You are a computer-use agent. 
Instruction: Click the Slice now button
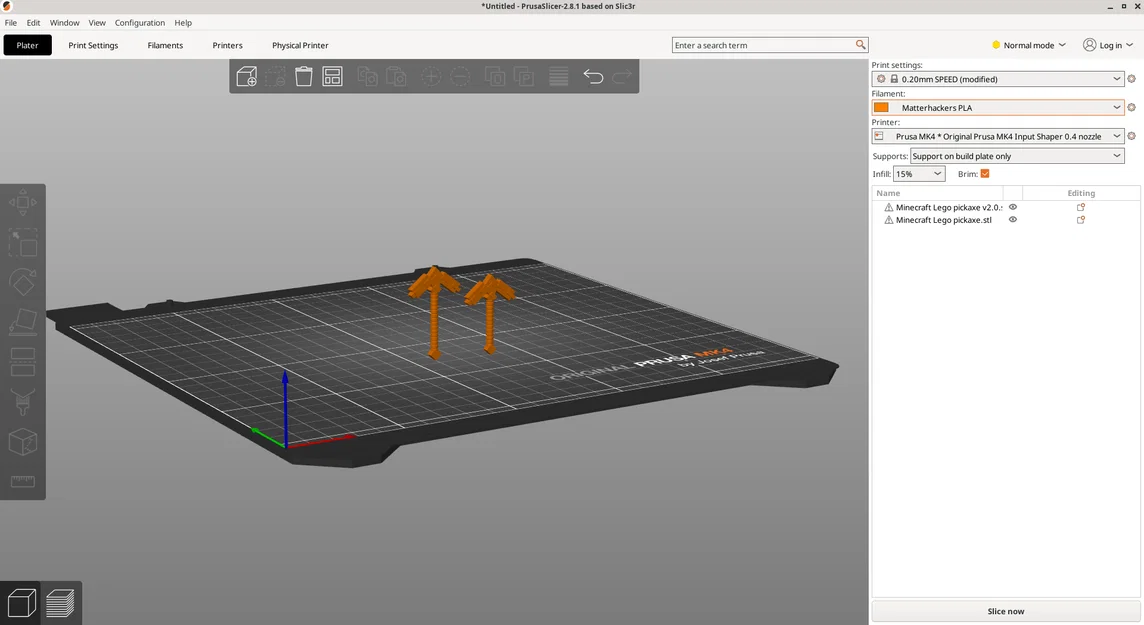[1005, 611]
